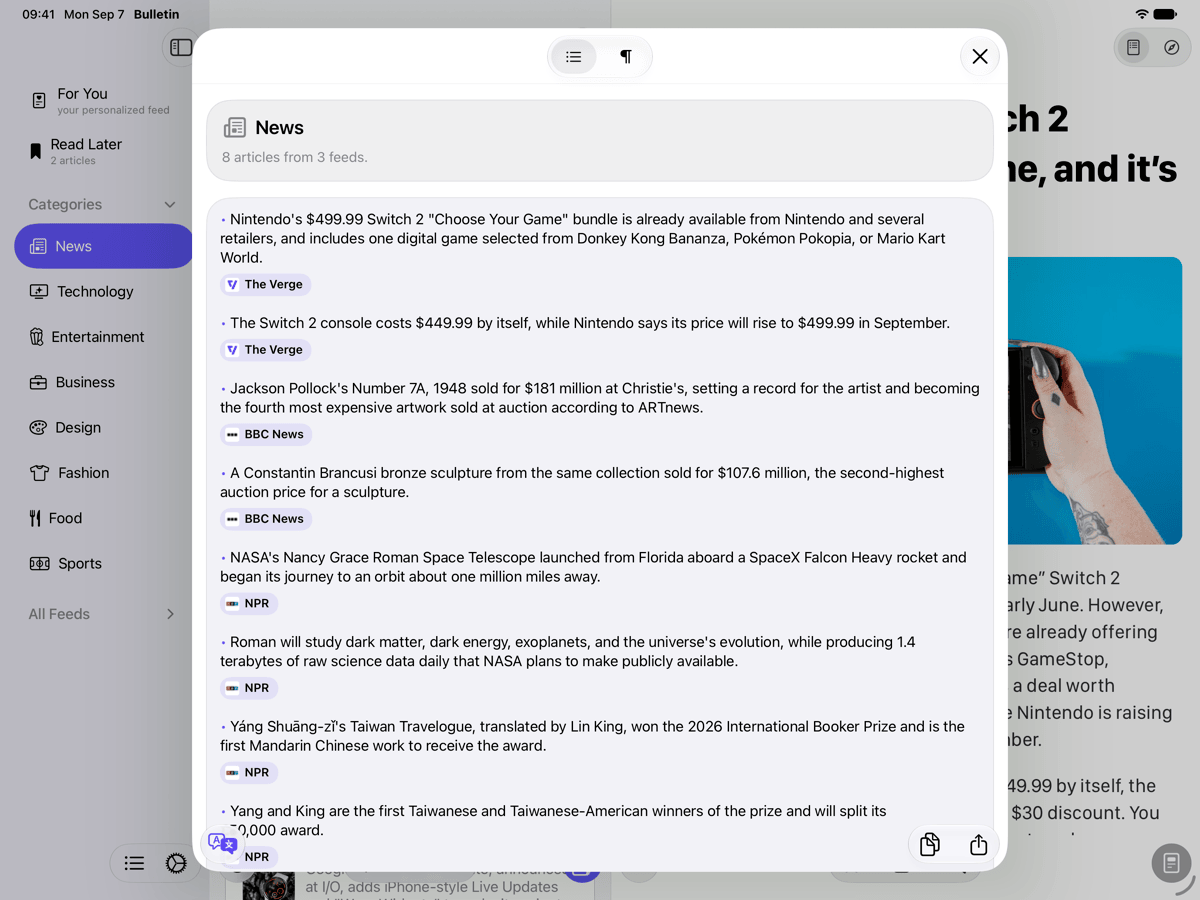Click the Yáng Shuāng-zǐ Booker Prize text
The image size is (1200, 900).
pos(593,736)
